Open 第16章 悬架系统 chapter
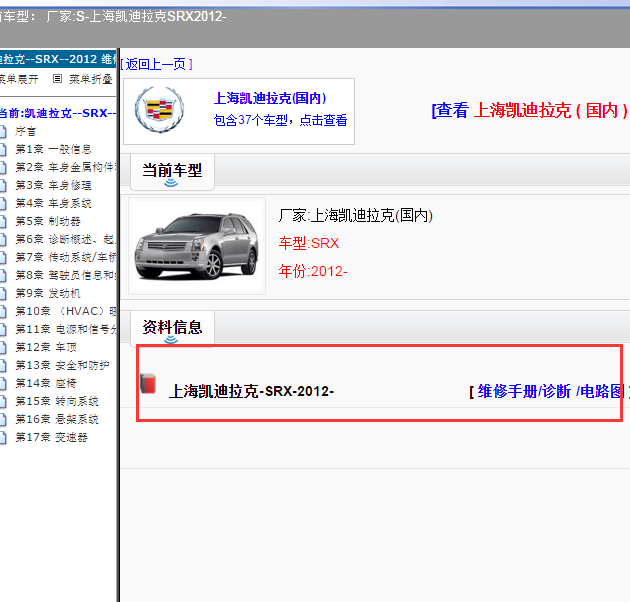Viewport: 630px width, 602px height. pyautogui.click(x=57, y=420)
